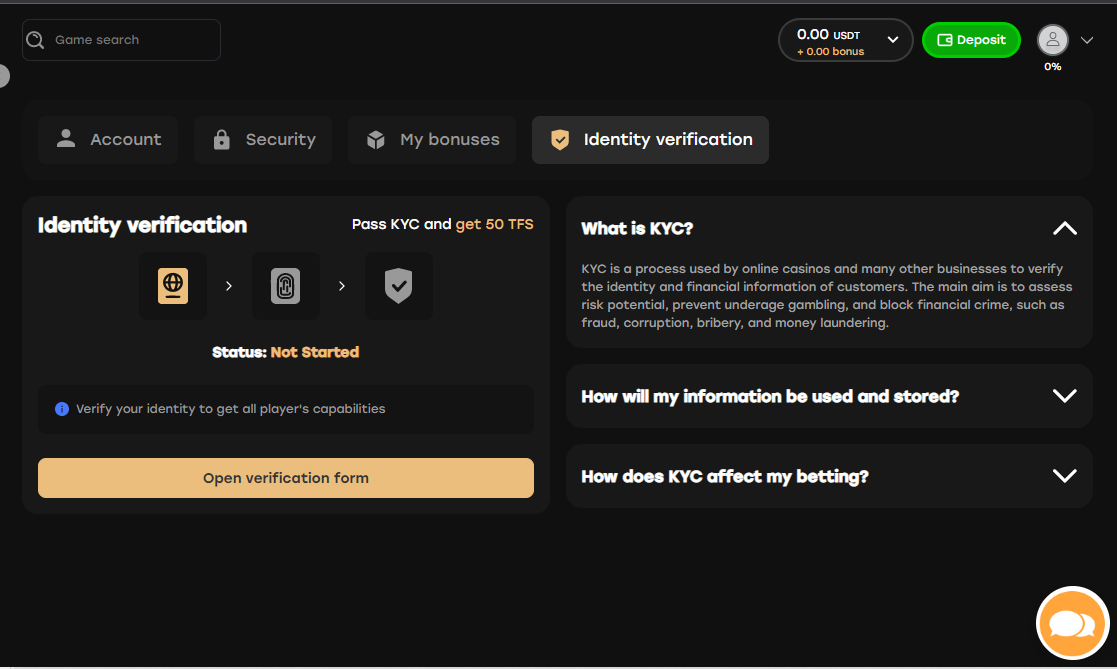Switch to the Security tab

[x=263, y=140]
